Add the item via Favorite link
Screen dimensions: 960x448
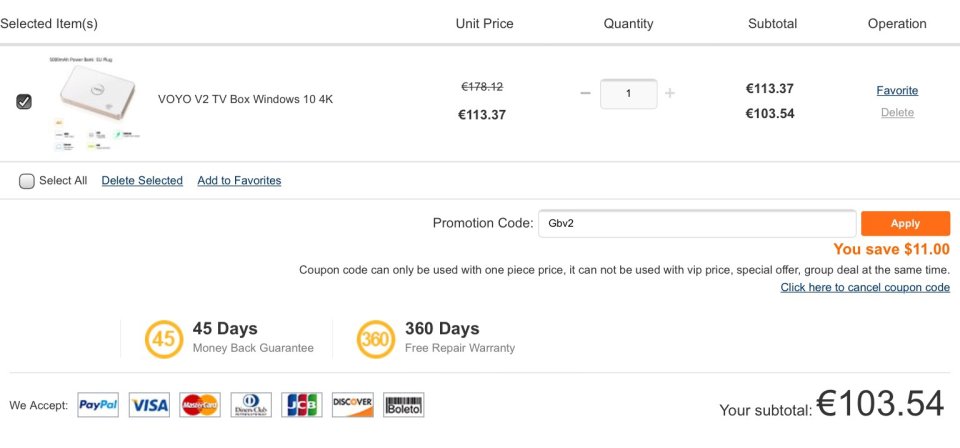[897, 91]
